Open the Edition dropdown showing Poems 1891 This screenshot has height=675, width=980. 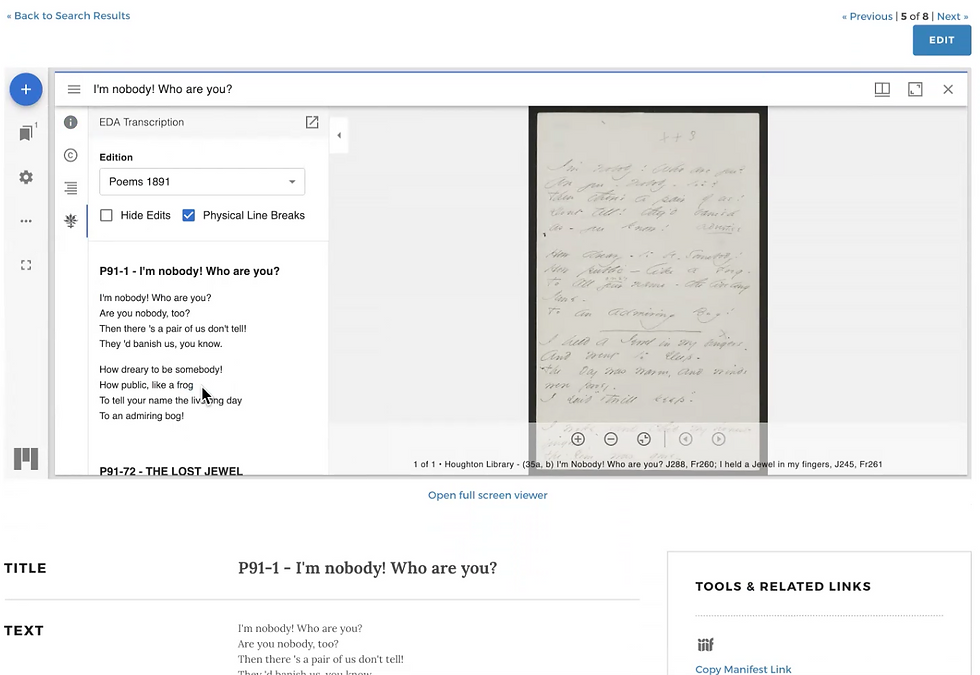tap(202, 181)
